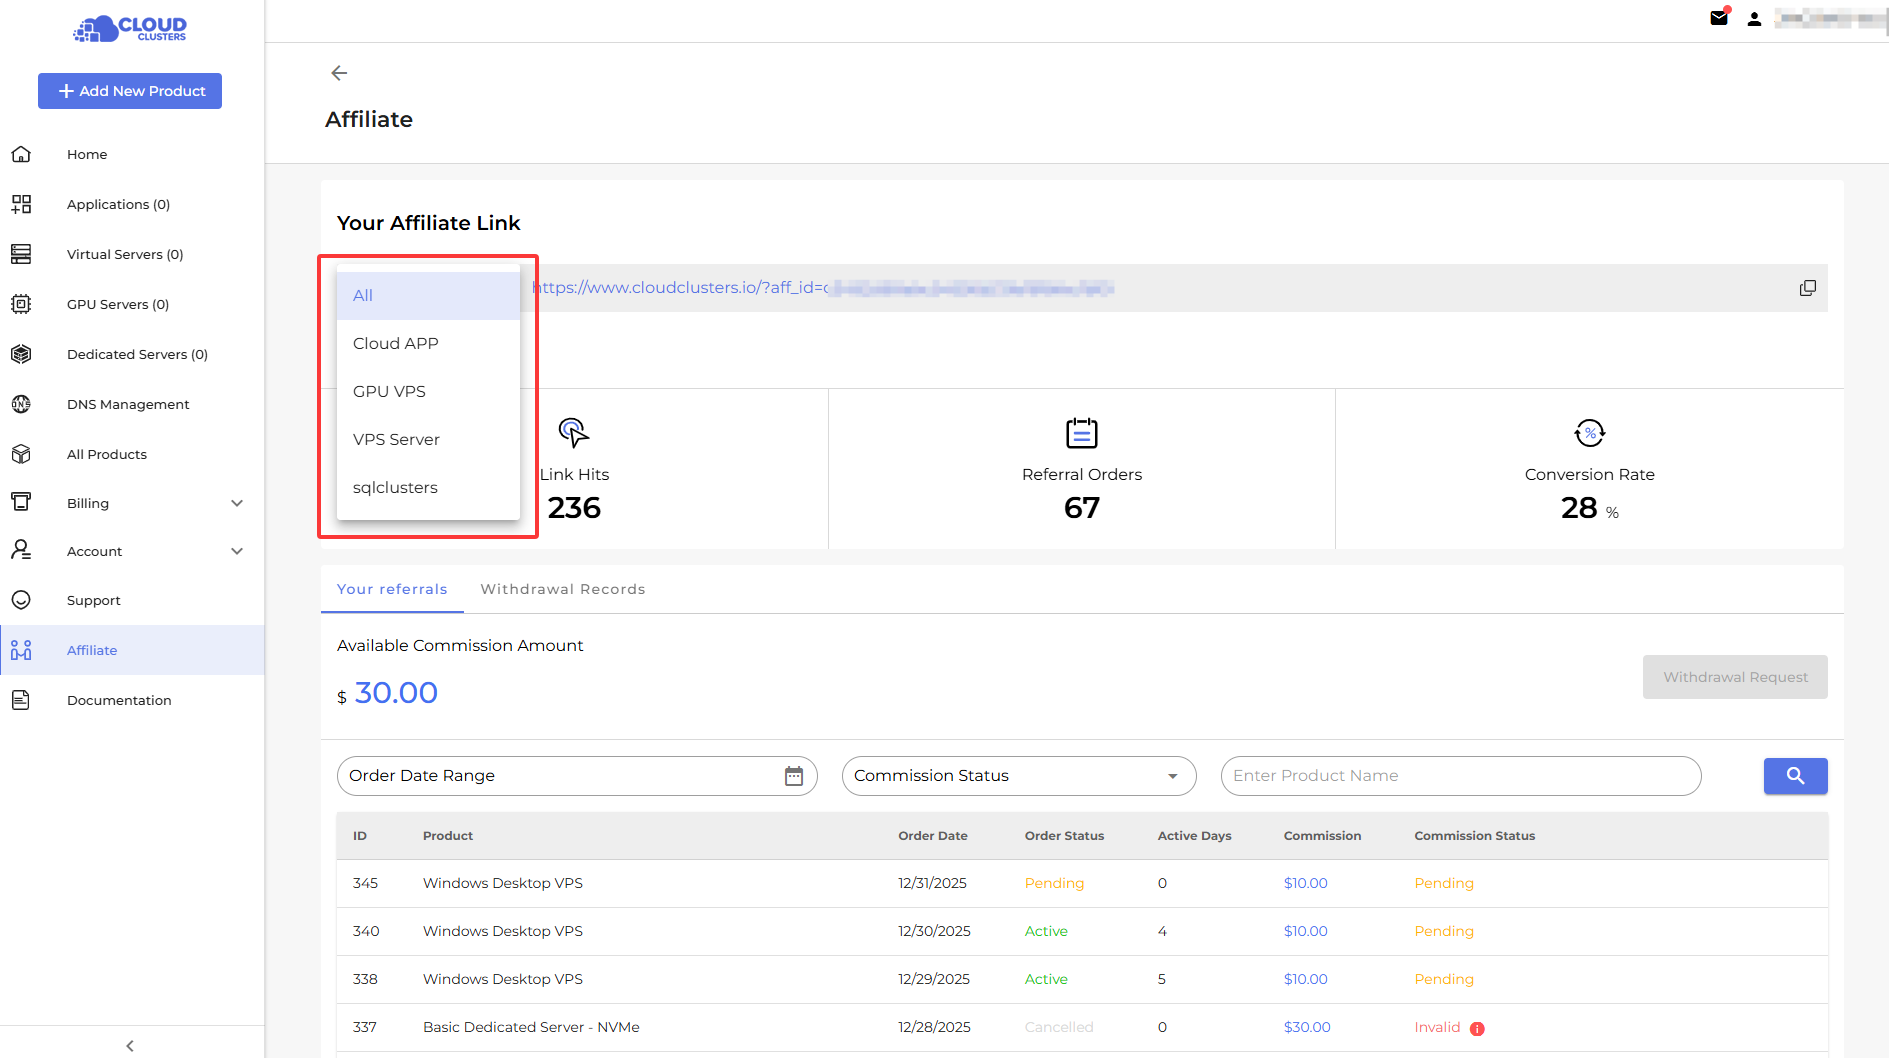The height and width of the screenshot is (1058, 1889).
Task: Expand the Account submenu
Action: pos(237,551)
